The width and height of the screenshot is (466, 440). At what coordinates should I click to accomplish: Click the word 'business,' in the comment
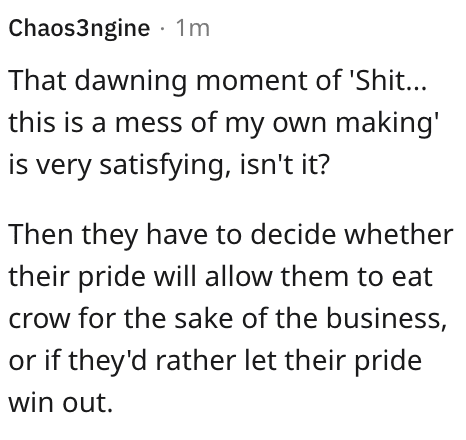click(x=386, y=318)
